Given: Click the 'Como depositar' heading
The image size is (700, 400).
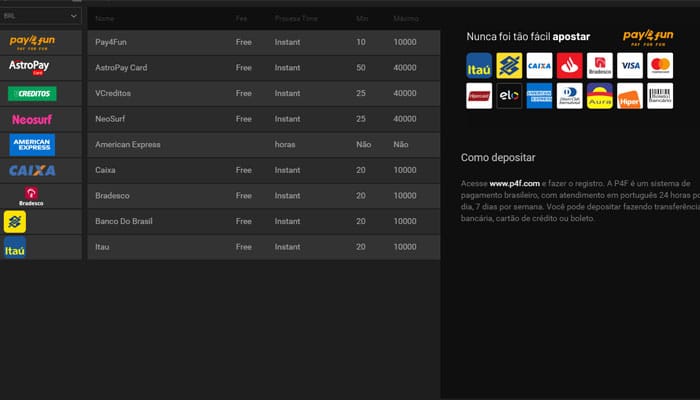Looking at the screenshot, I should tap(498, 158).
